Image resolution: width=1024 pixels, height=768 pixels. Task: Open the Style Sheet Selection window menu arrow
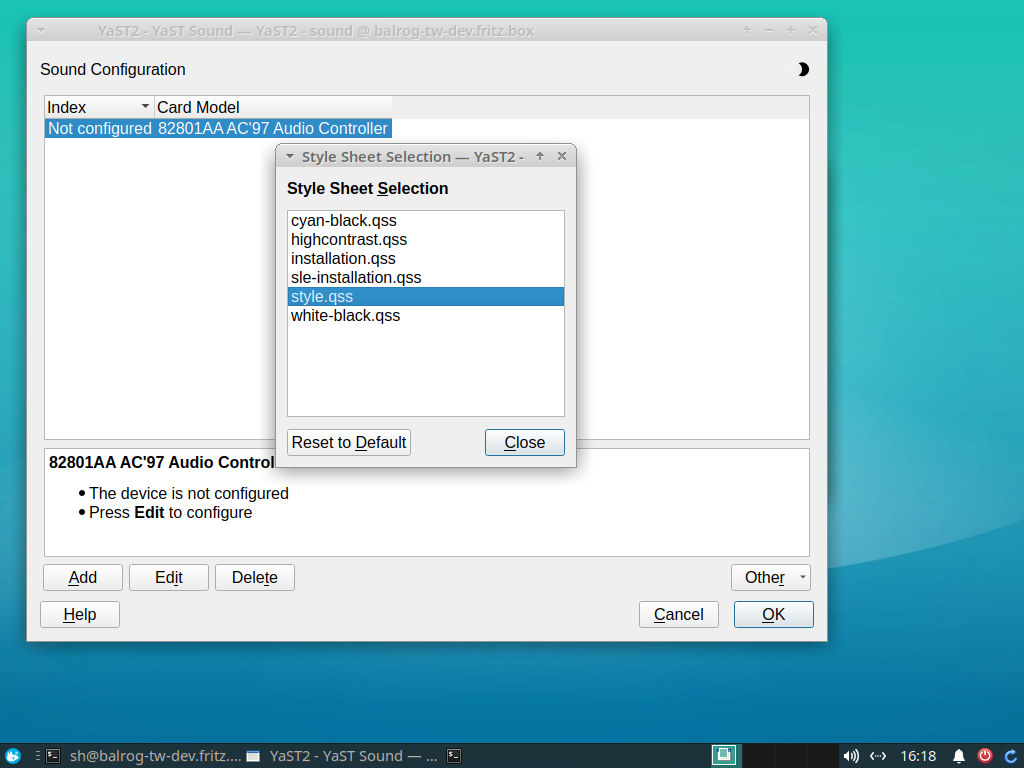pyautogui.click(x=289, y=157)
